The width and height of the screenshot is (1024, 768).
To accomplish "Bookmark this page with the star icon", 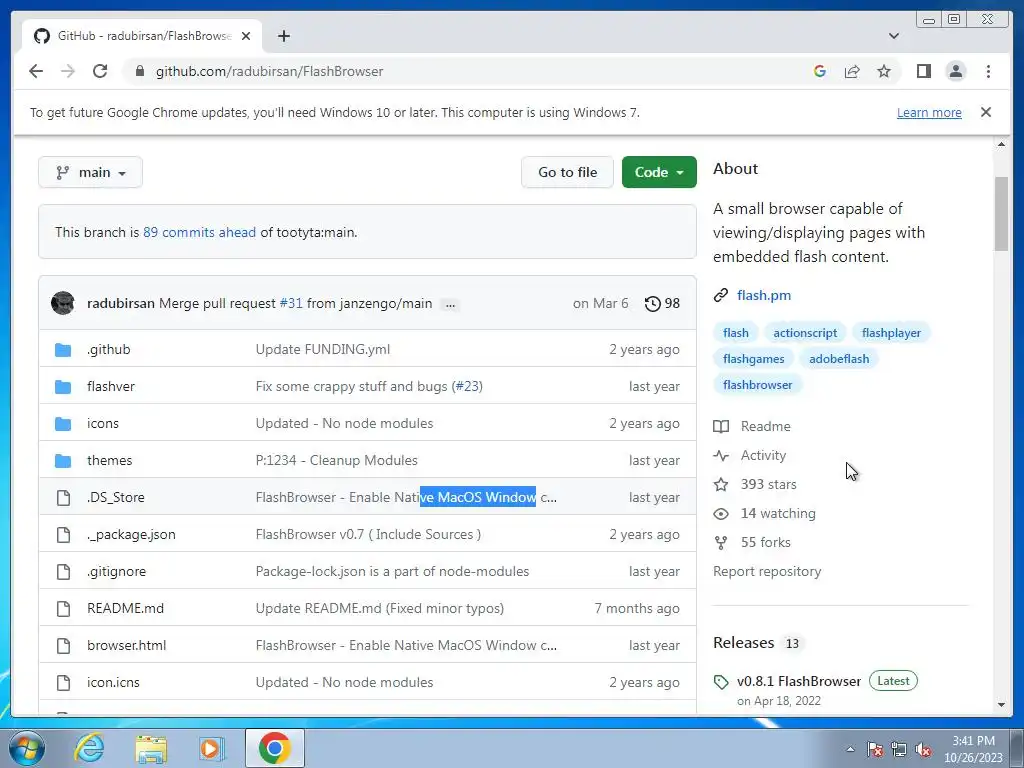I will tap(884, 71).
